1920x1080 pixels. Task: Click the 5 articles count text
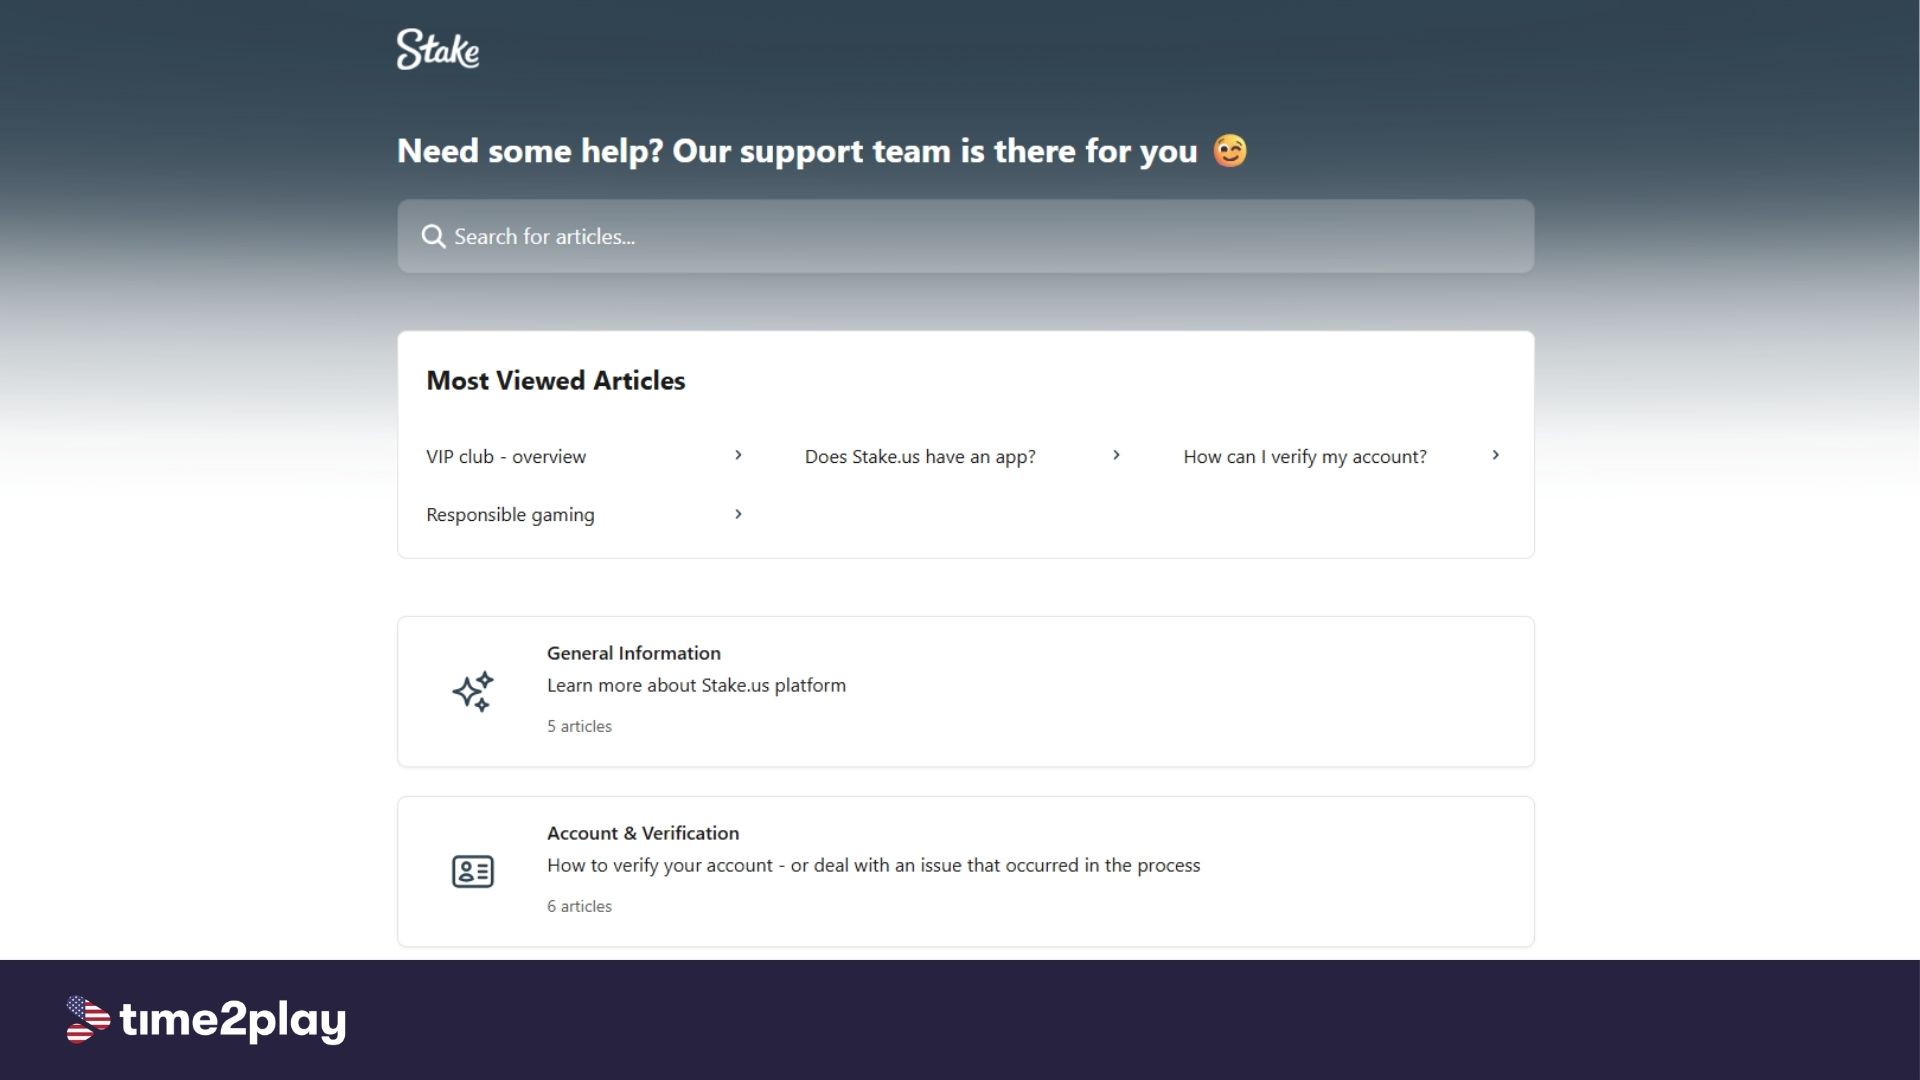point(579,726)
